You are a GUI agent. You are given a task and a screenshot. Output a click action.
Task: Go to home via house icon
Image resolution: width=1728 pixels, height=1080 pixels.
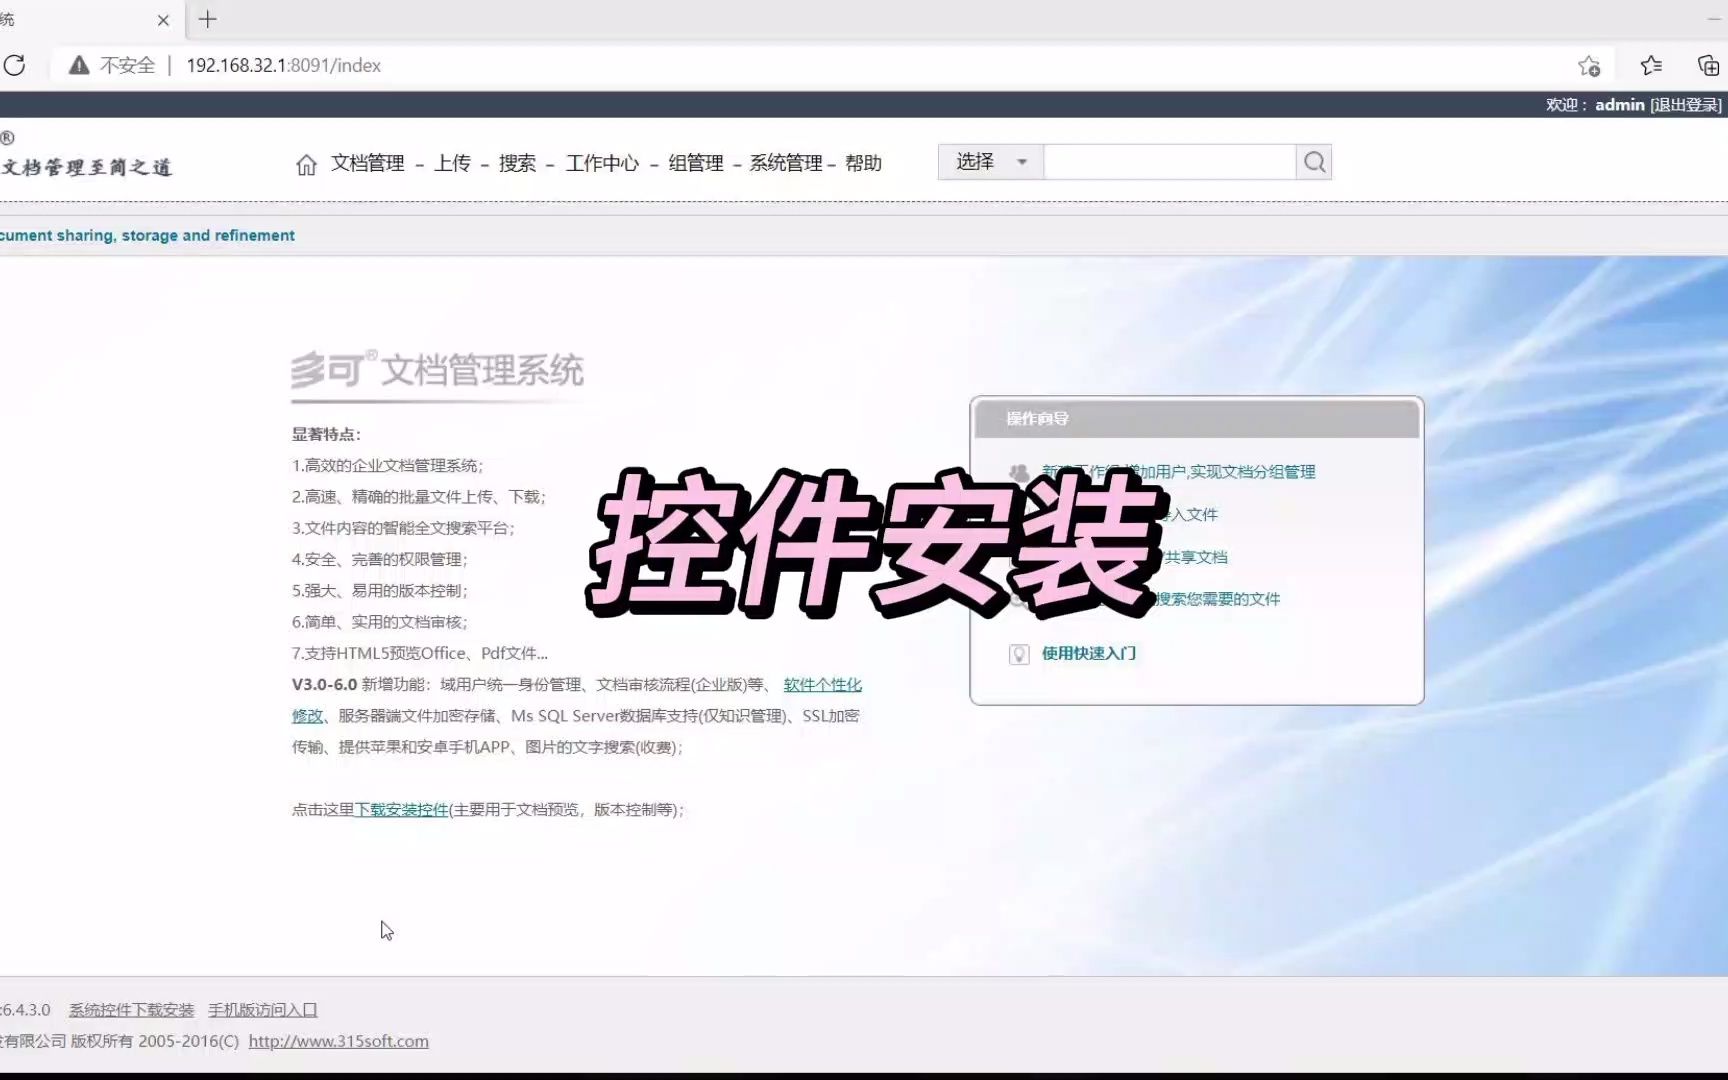click(306, 164)
